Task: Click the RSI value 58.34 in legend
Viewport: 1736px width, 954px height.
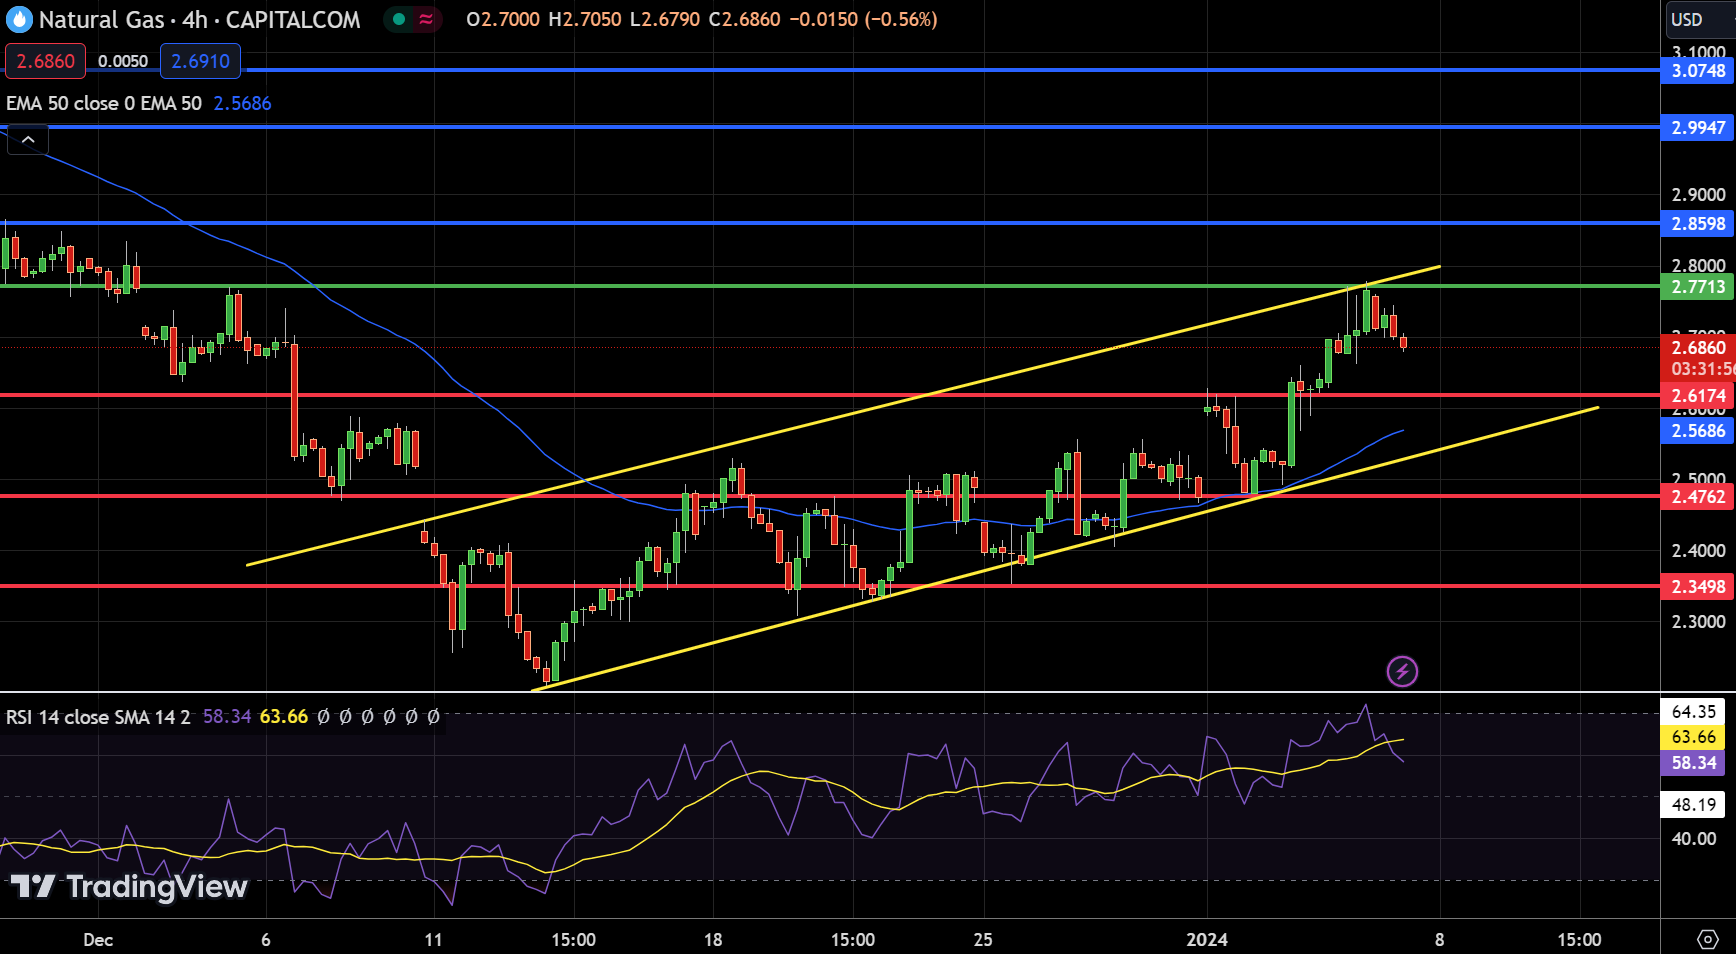Action: (227, 717)
